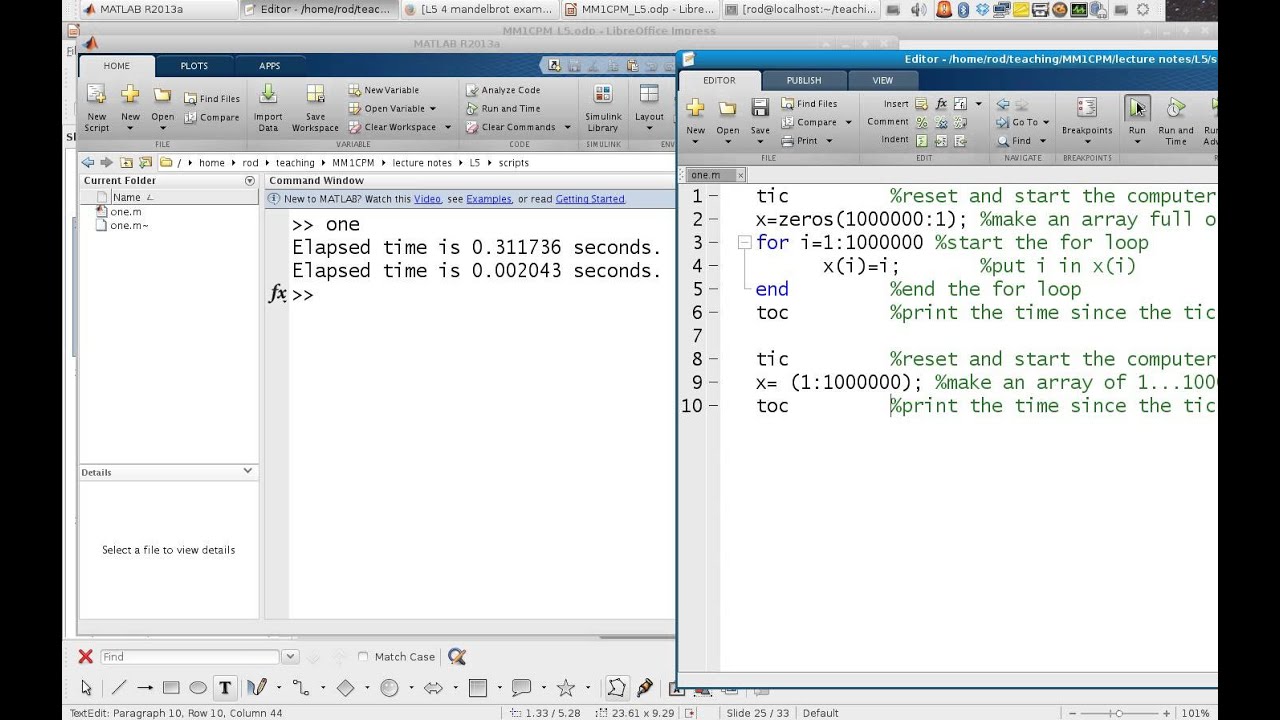Collapse the Details panel
Screen dimensions: 1280x720
(248, 471)
